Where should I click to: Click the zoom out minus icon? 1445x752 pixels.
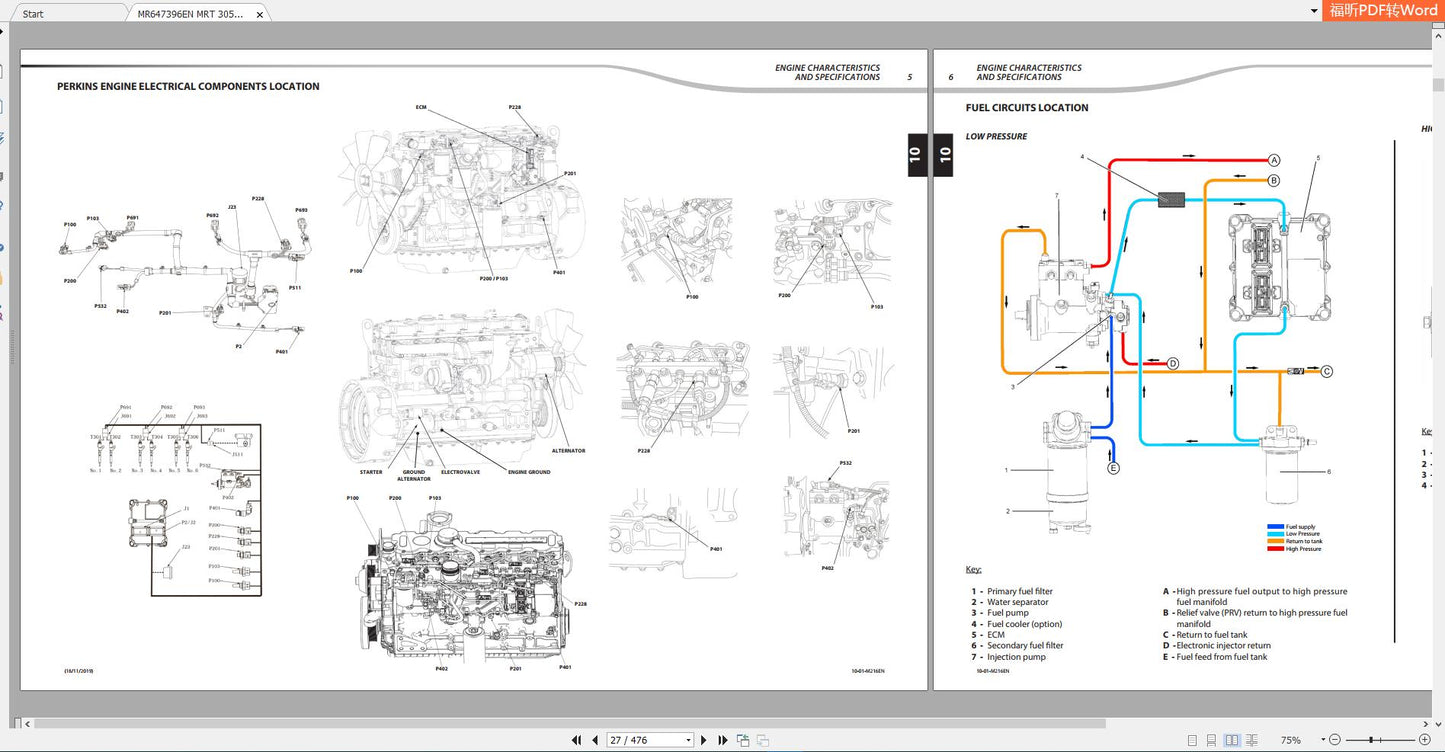pos(1335,740)
